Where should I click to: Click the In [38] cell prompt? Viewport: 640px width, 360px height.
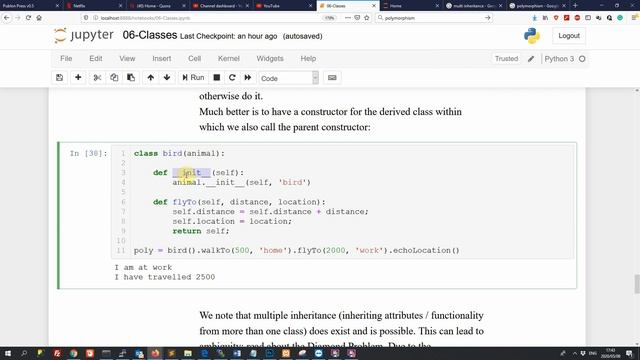coord(88,153)
